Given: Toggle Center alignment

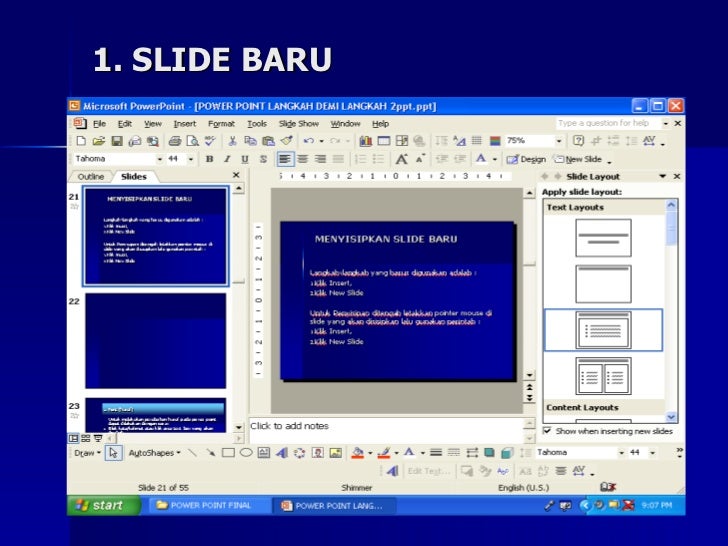Looking at the screenshot, I should click(303, 159).
